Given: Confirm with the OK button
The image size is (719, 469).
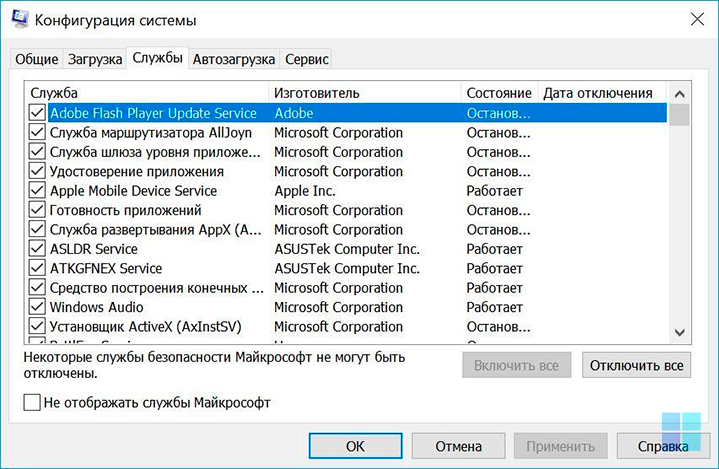Looking at the screenshot, I should [355, 446].
